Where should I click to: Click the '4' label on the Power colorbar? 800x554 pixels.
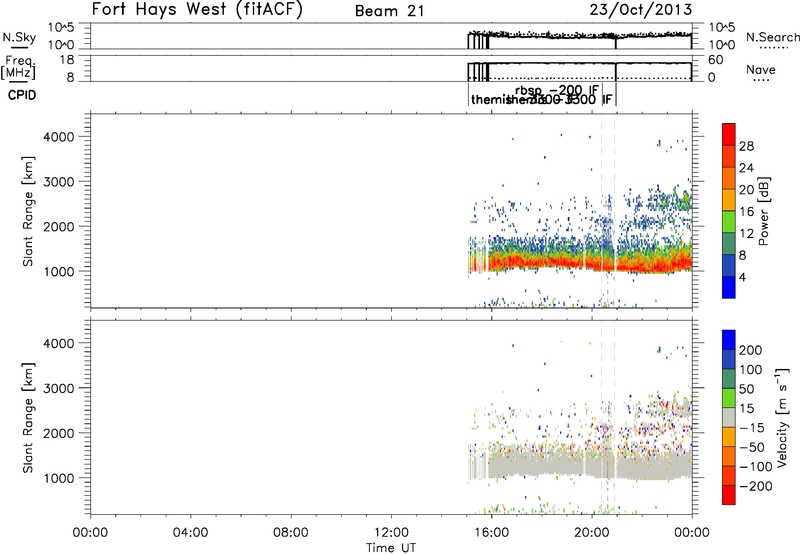click(x=742, y=277)
